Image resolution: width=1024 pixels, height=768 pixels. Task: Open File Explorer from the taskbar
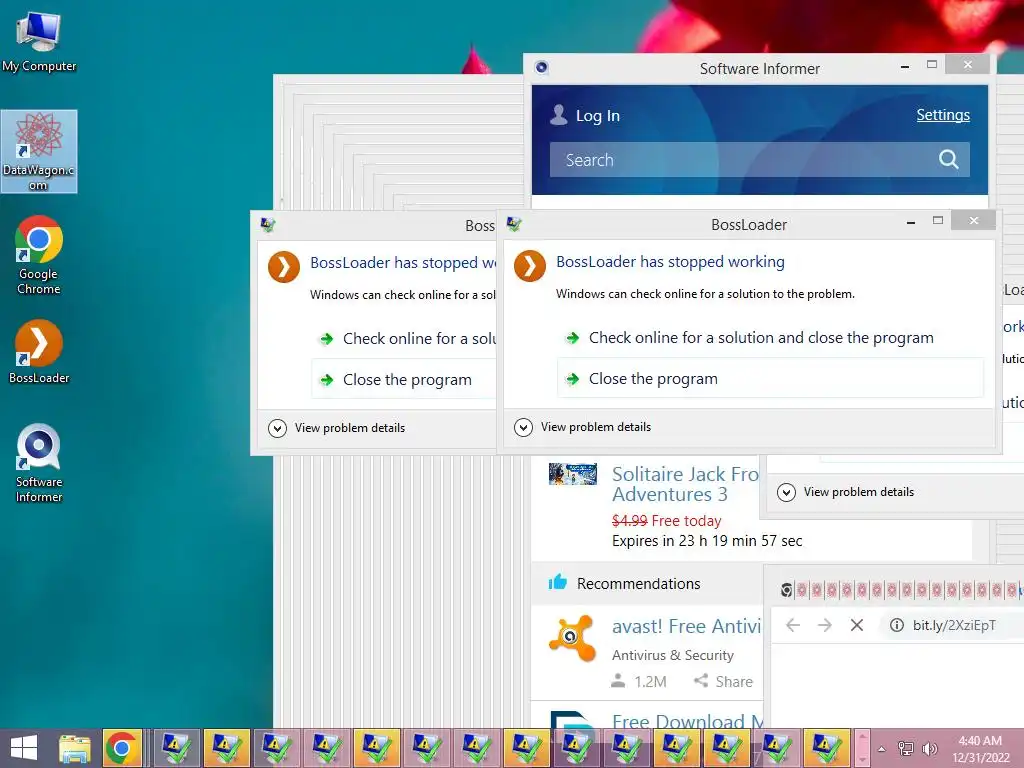[x=74, y=748]
